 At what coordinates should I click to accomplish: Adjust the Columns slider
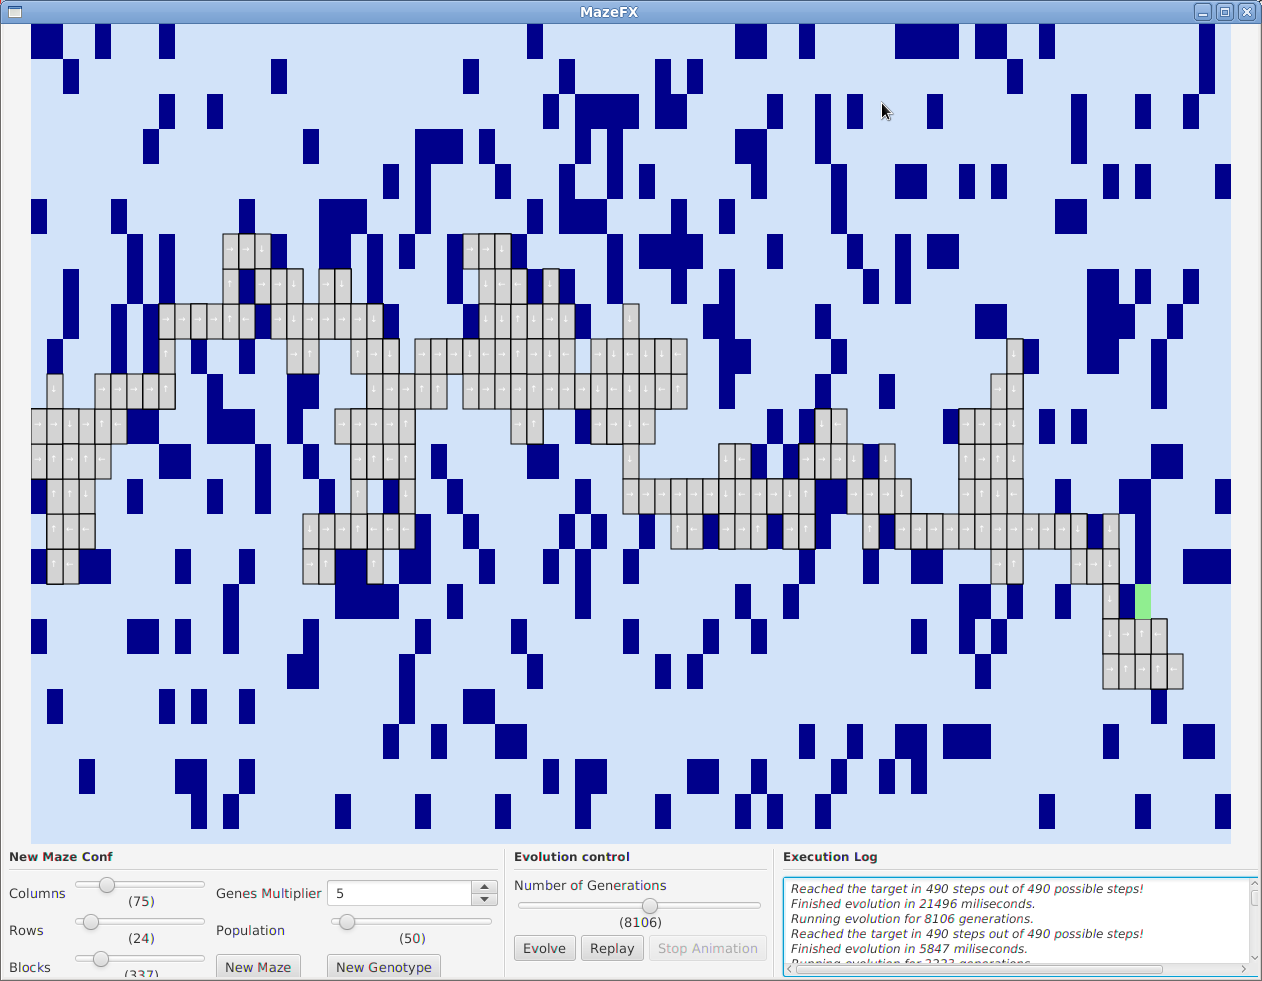point(140,885)
